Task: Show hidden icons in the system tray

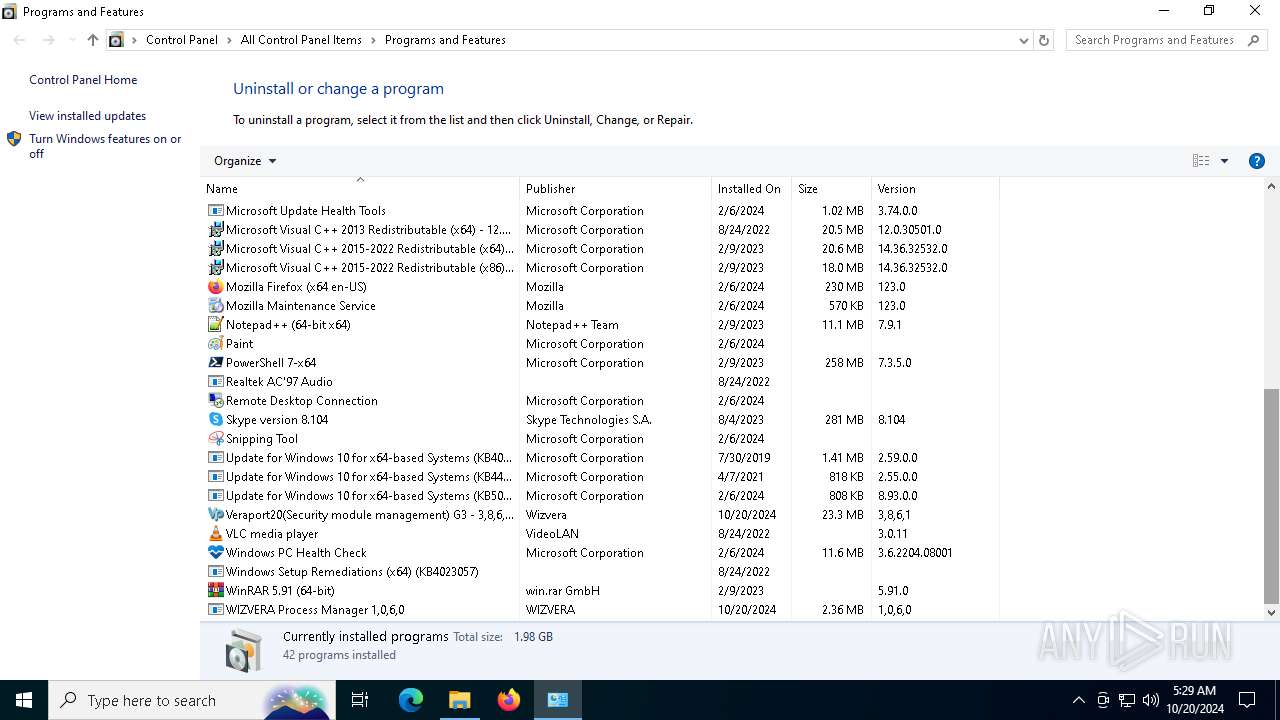Action: [x=1078, y=700]
